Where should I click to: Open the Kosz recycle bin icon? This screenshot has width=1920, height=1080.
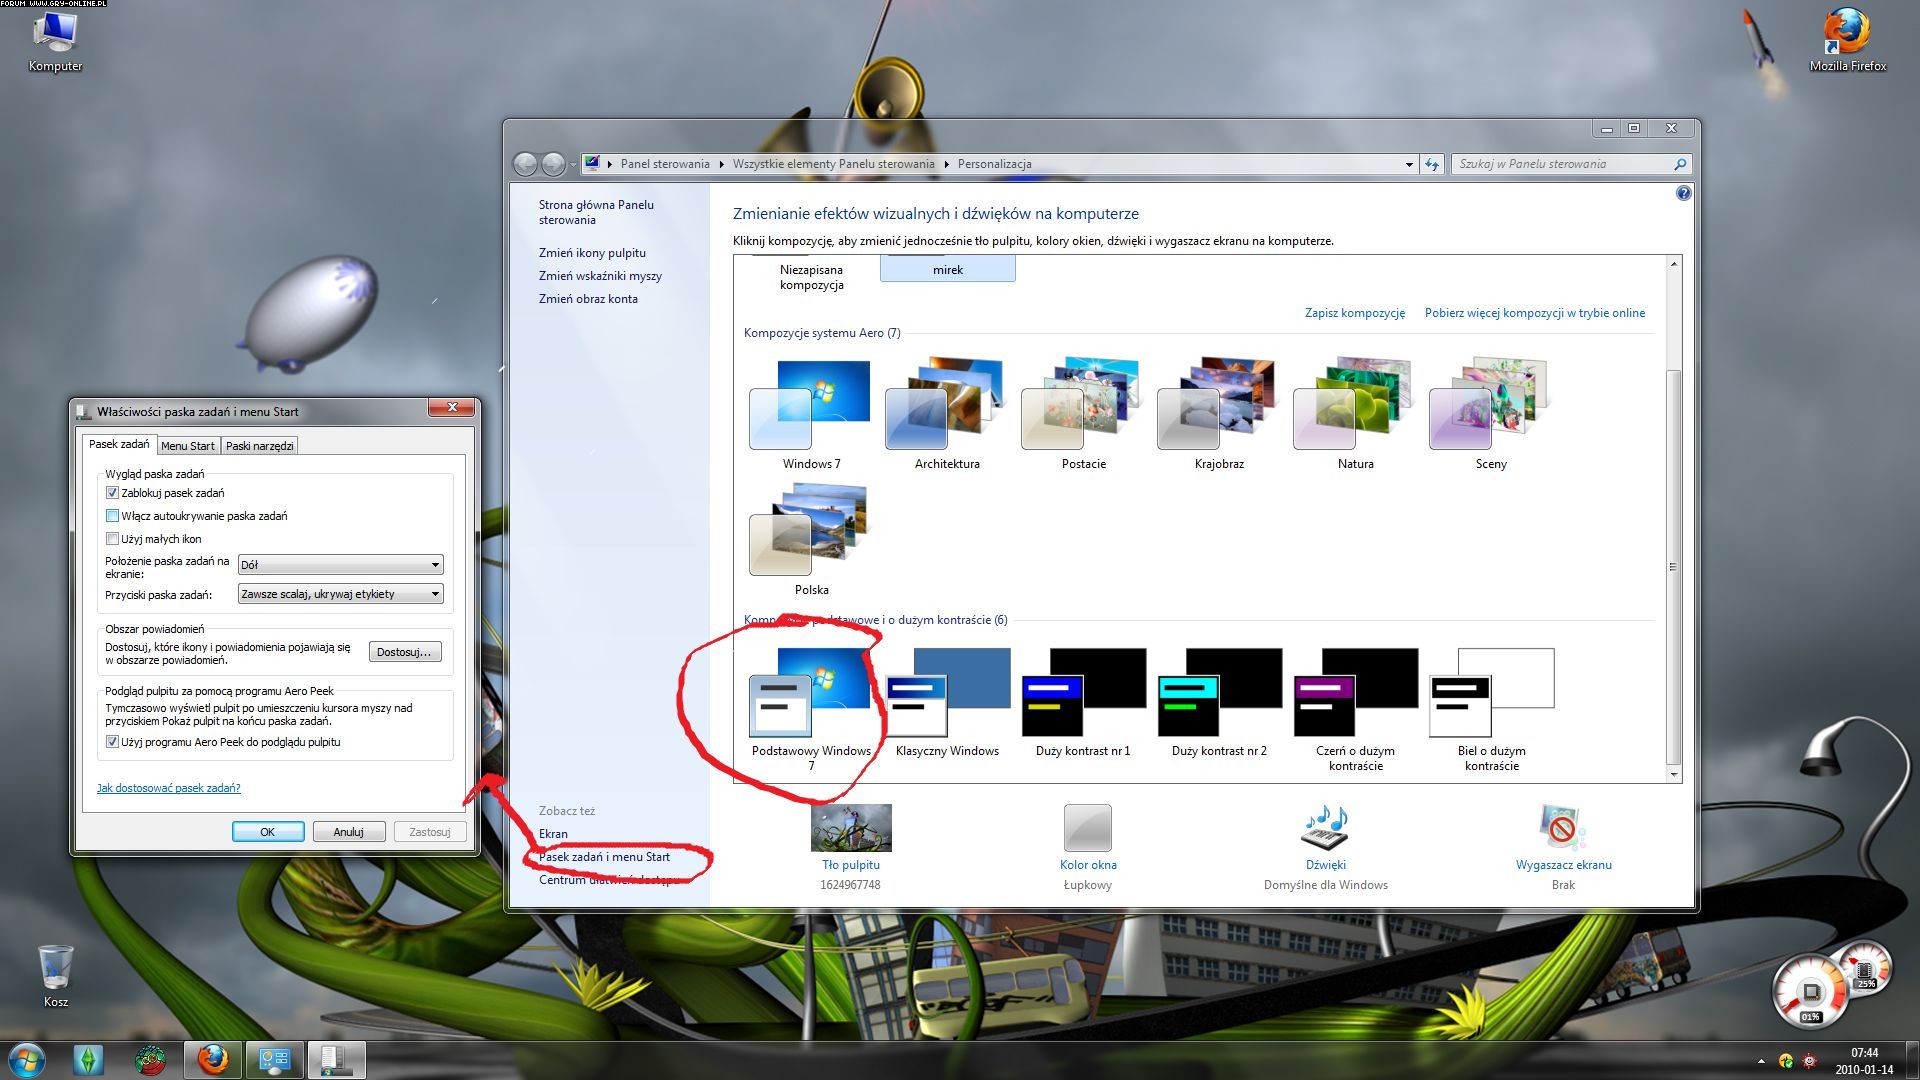point(55,976)
